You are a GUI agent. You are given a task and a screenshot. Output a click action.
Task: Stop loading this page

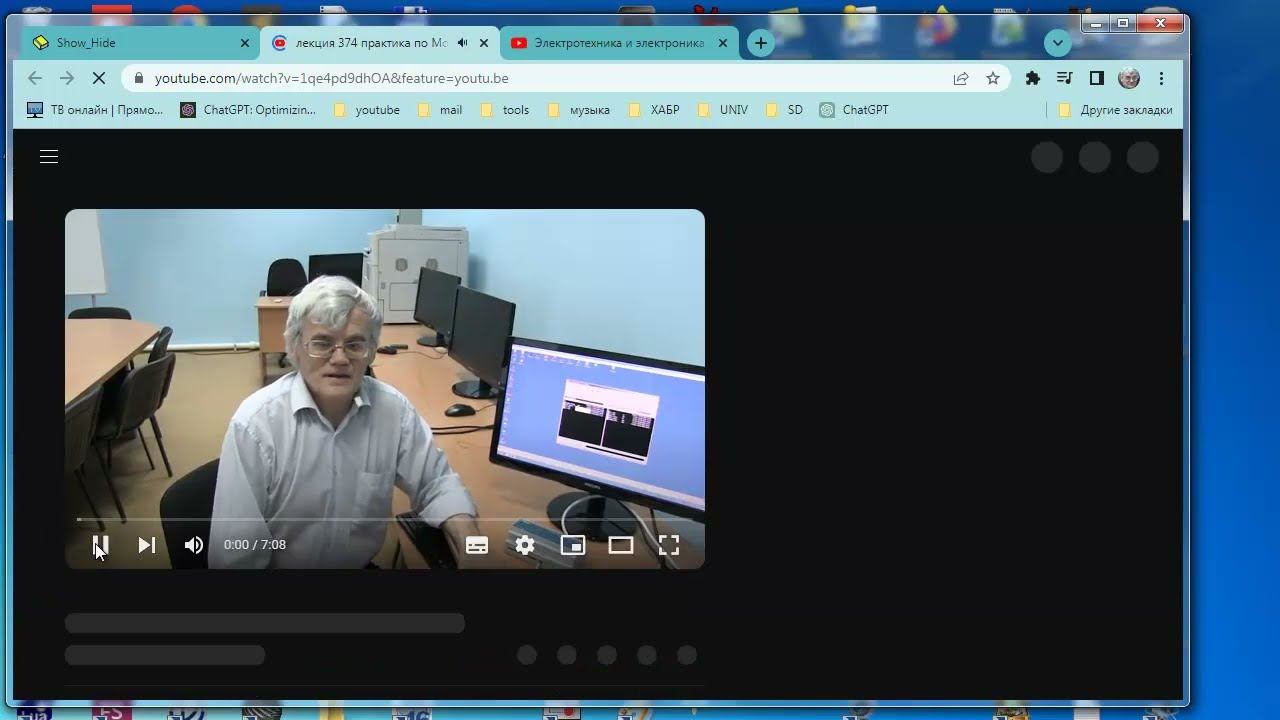point(99,78)
